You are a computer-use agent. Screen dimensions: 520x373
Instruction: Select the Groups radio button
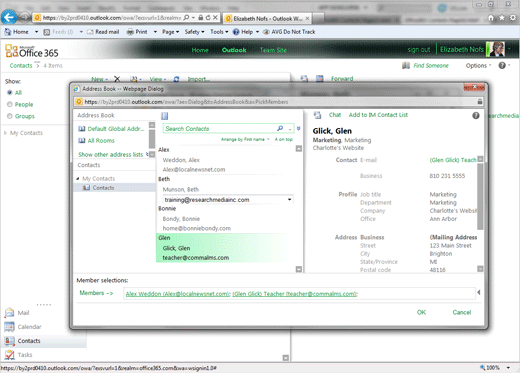point(10,116)
